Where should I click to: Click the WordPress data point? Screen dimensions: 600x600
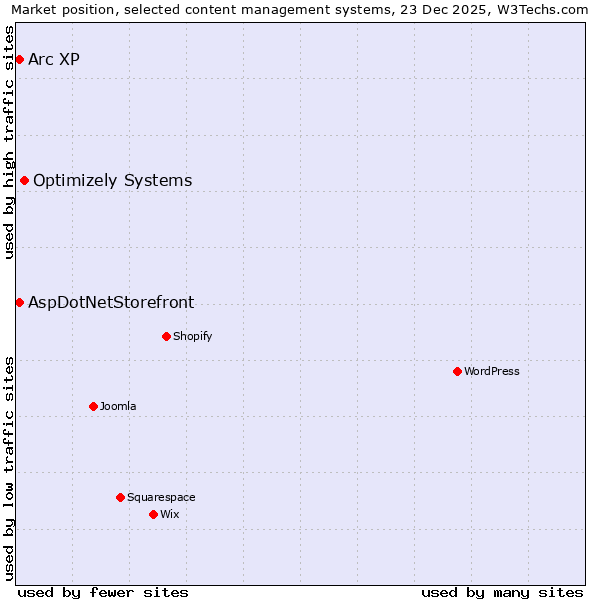tap(457, 372)
